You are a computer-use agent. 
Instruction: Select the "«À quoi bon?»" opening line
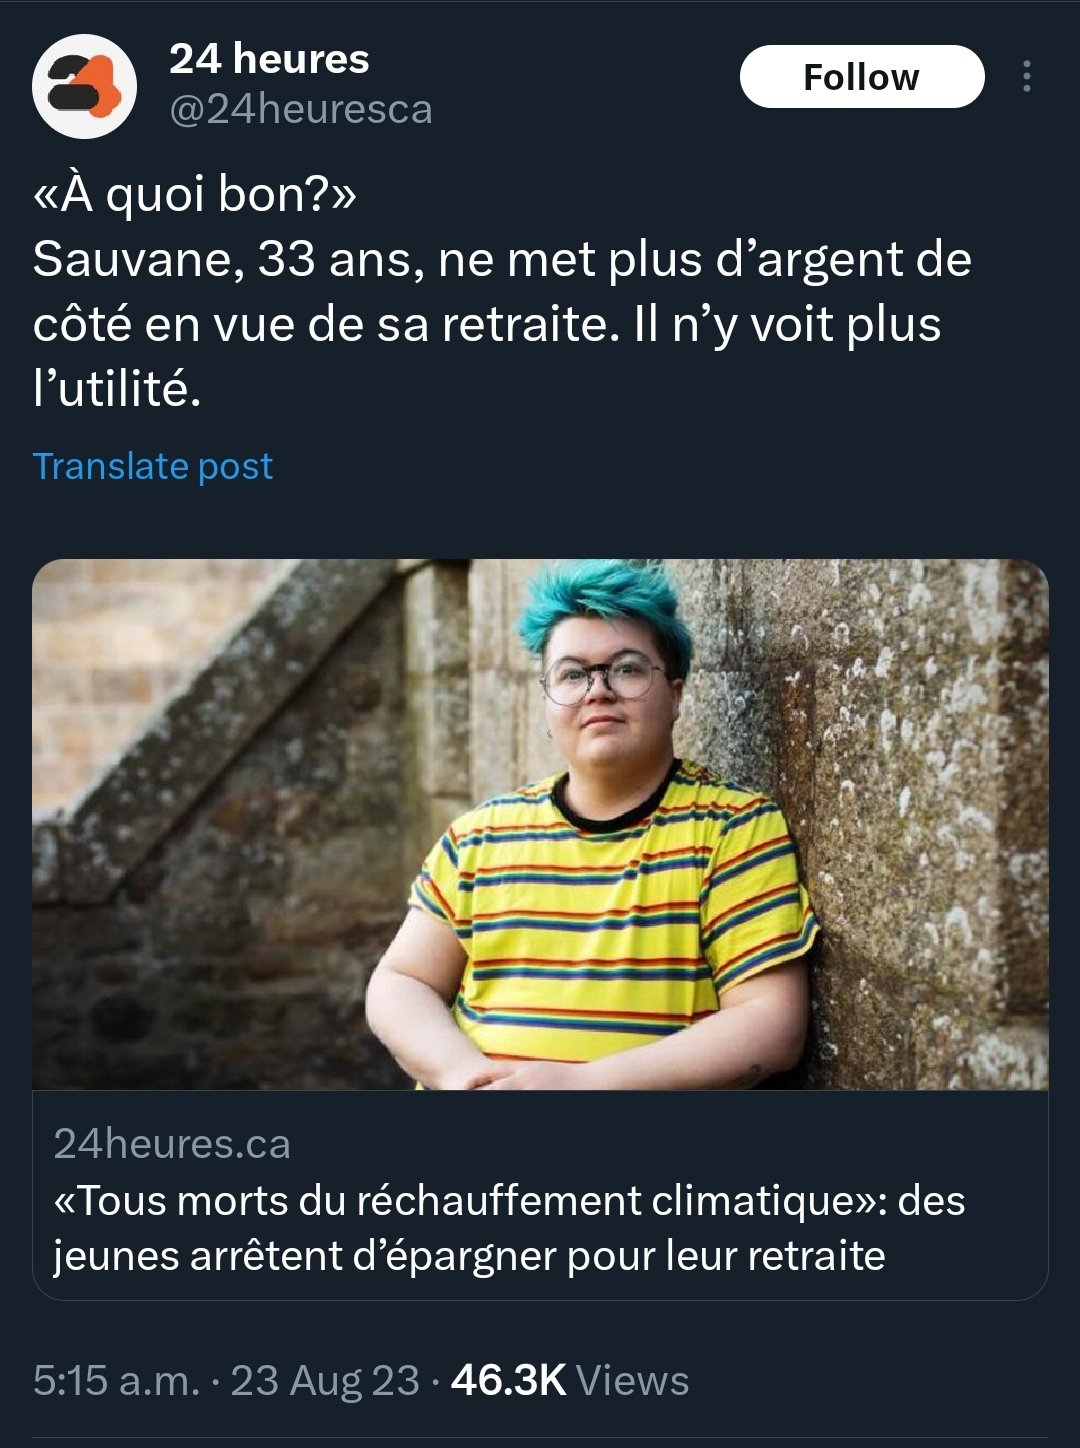[x=194, y=194]
